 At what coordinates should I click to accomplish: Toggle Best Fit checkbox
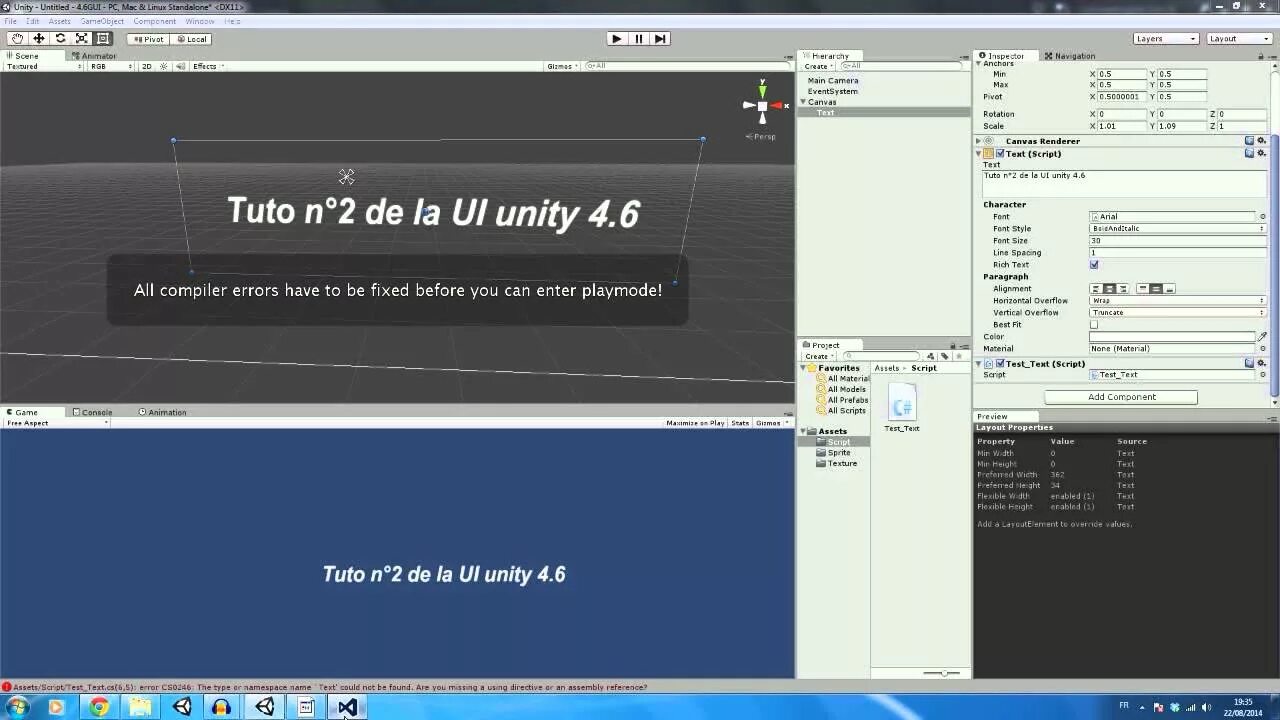pos(1094,325)
